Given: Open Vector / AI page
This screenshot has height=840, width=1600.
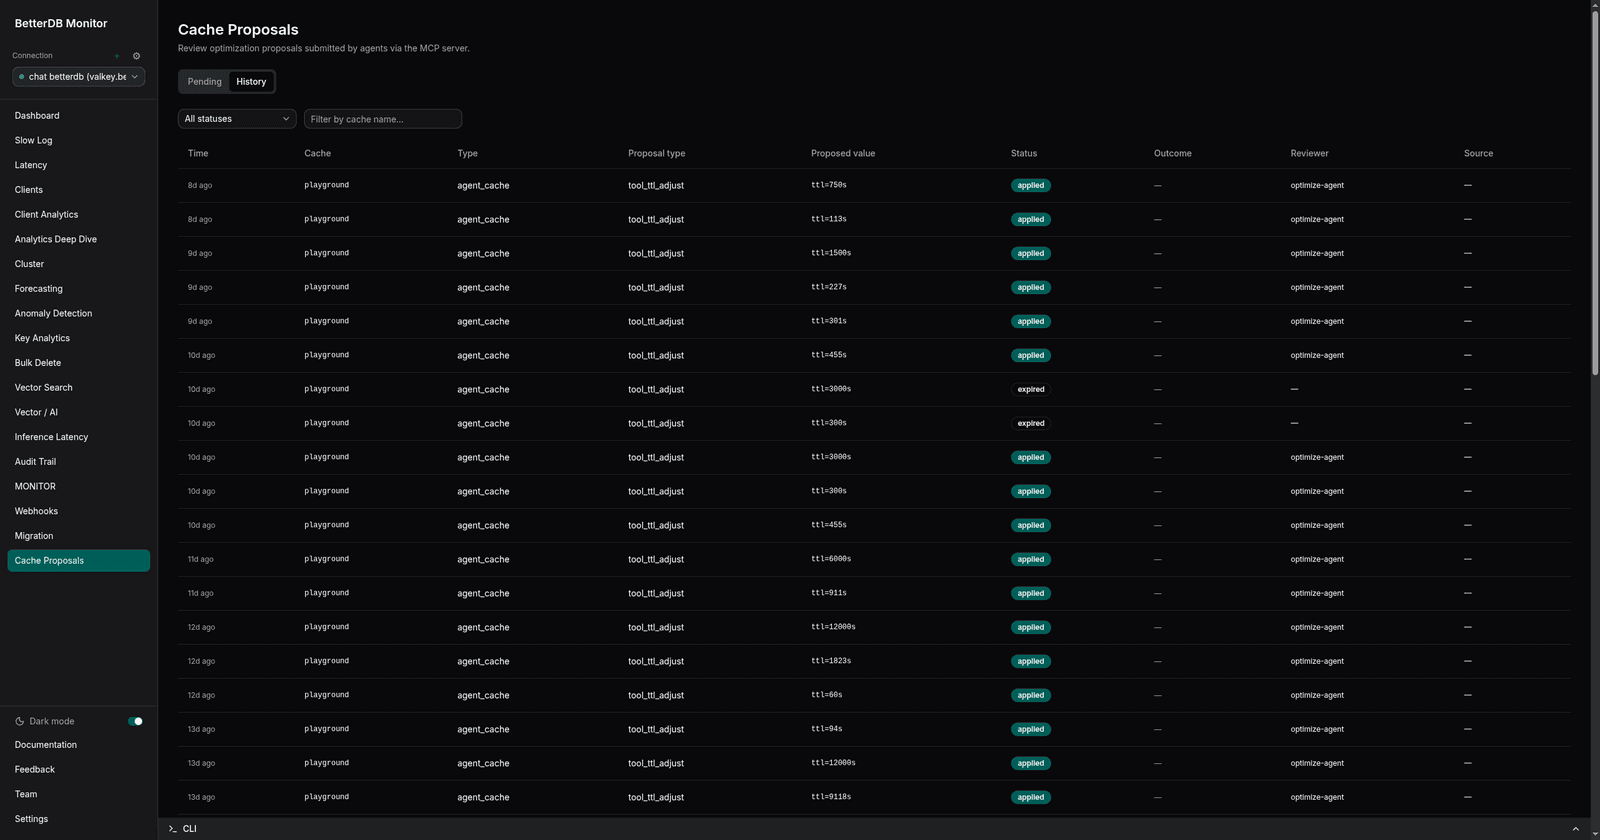Looking at the screenshot, I should [78, 412].
